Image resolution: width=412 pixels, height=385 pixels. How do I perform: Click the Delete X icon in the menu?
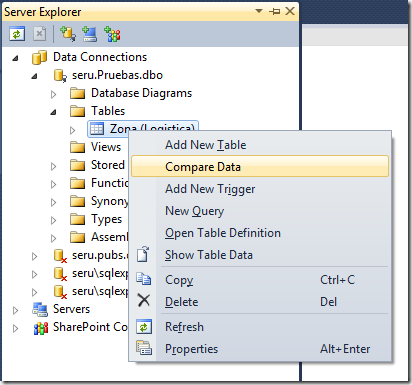pos(144,300)
